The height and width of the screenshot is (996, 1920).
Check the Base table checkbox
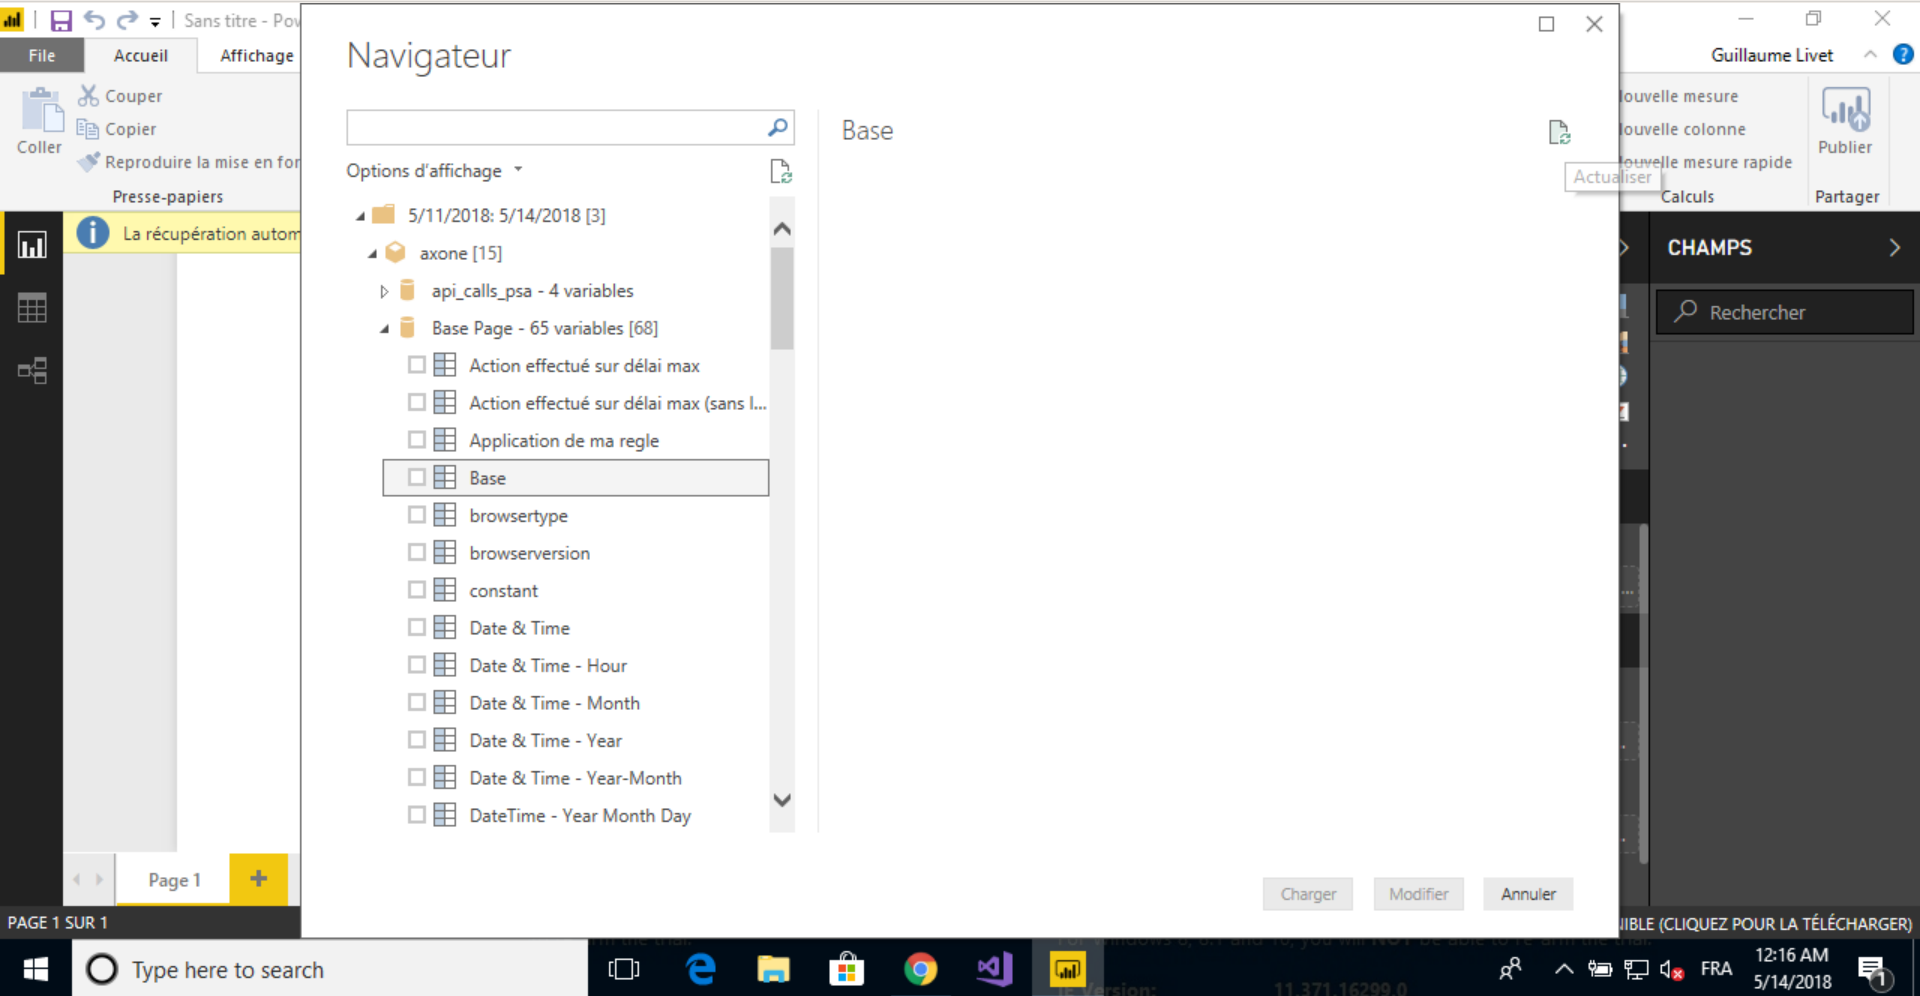tap(417, 478)
